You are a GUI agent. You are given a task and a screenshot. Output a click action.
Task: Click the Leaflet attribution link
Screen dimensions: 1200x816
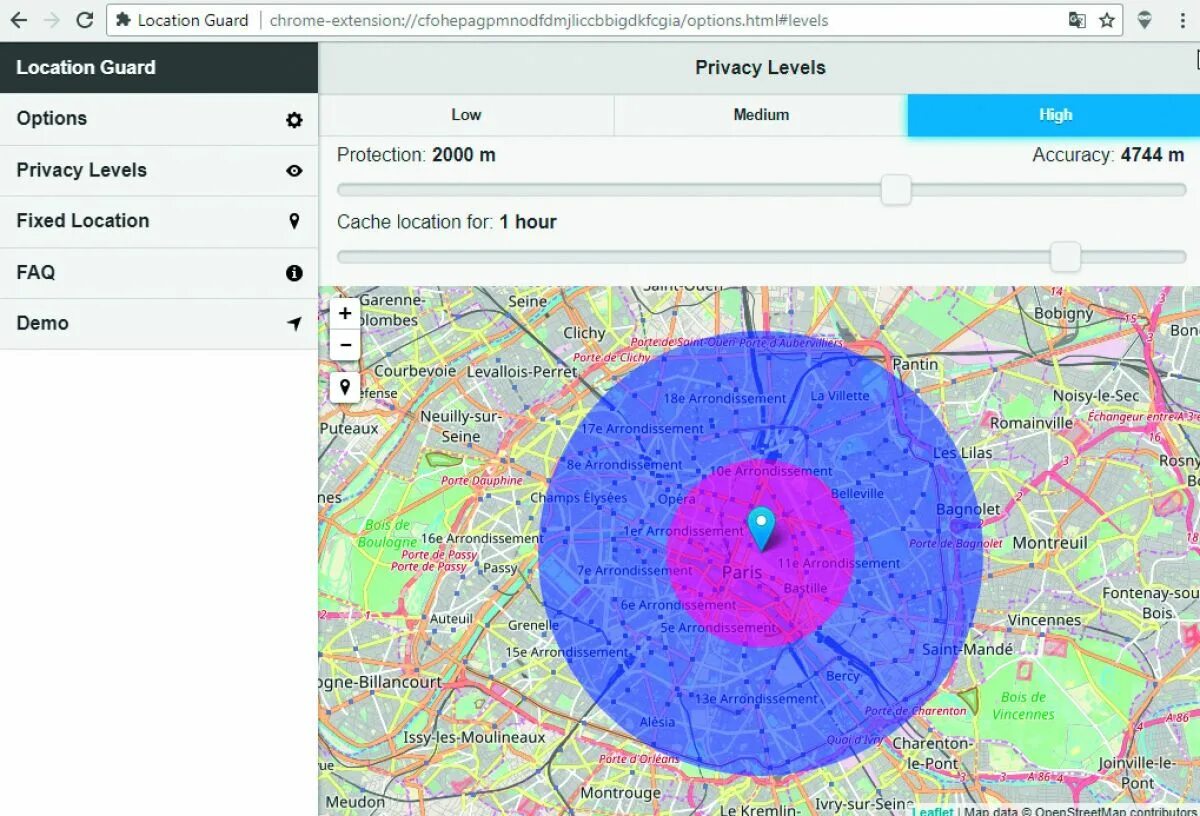coord(931,811)
